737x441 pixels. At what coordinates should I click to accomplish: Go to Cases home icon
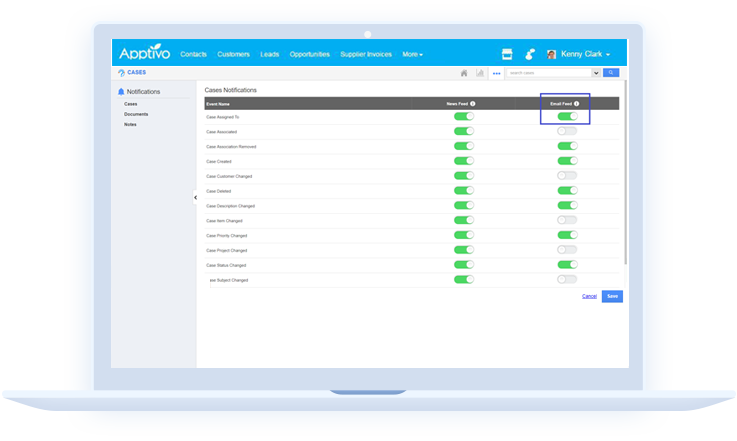(x=464, y=73)
